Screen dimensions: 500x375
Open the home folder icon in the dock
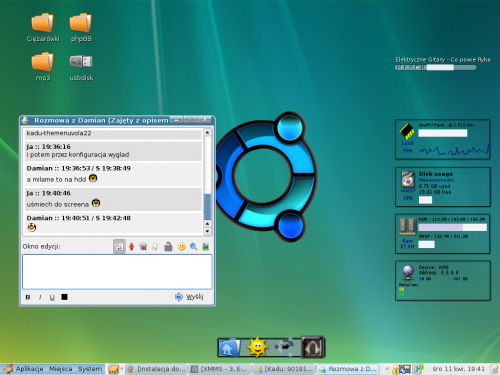pos(230,348)
